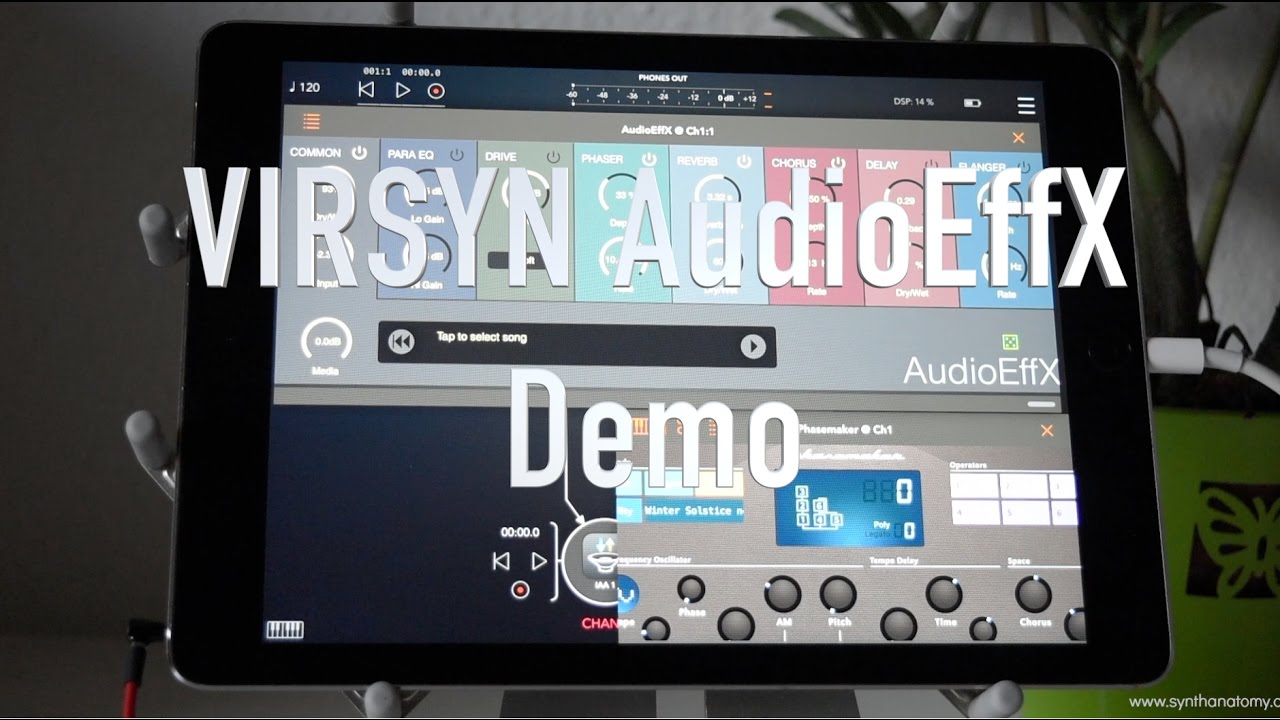Click the Phasemaker algorithm LCD display
Viewport: 1280px width, 720px height.
(848, 508)
